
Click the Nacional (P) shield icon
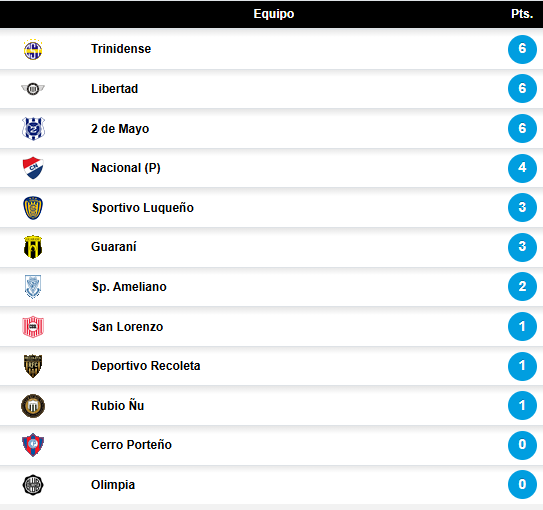click(x=33, y=168)
